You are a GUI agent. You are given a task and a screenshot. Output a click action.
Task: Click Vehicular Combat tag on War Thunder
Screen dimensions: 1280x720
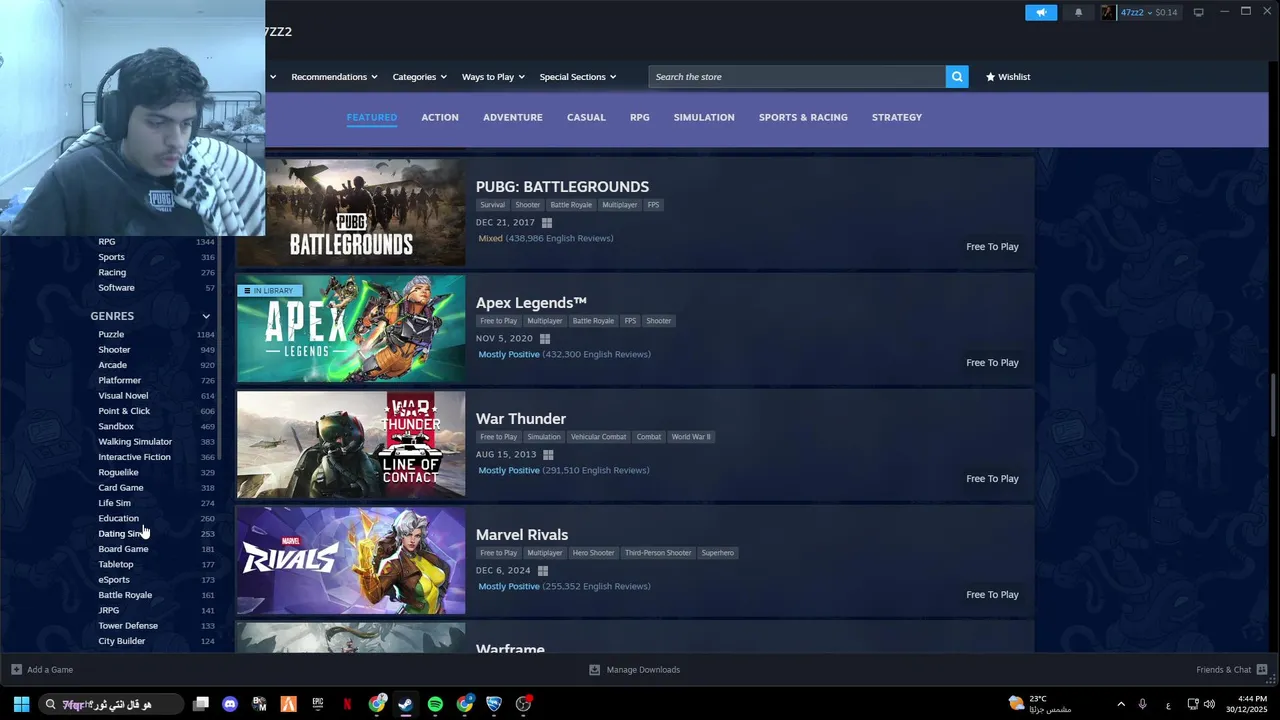(x=599, y=437)
